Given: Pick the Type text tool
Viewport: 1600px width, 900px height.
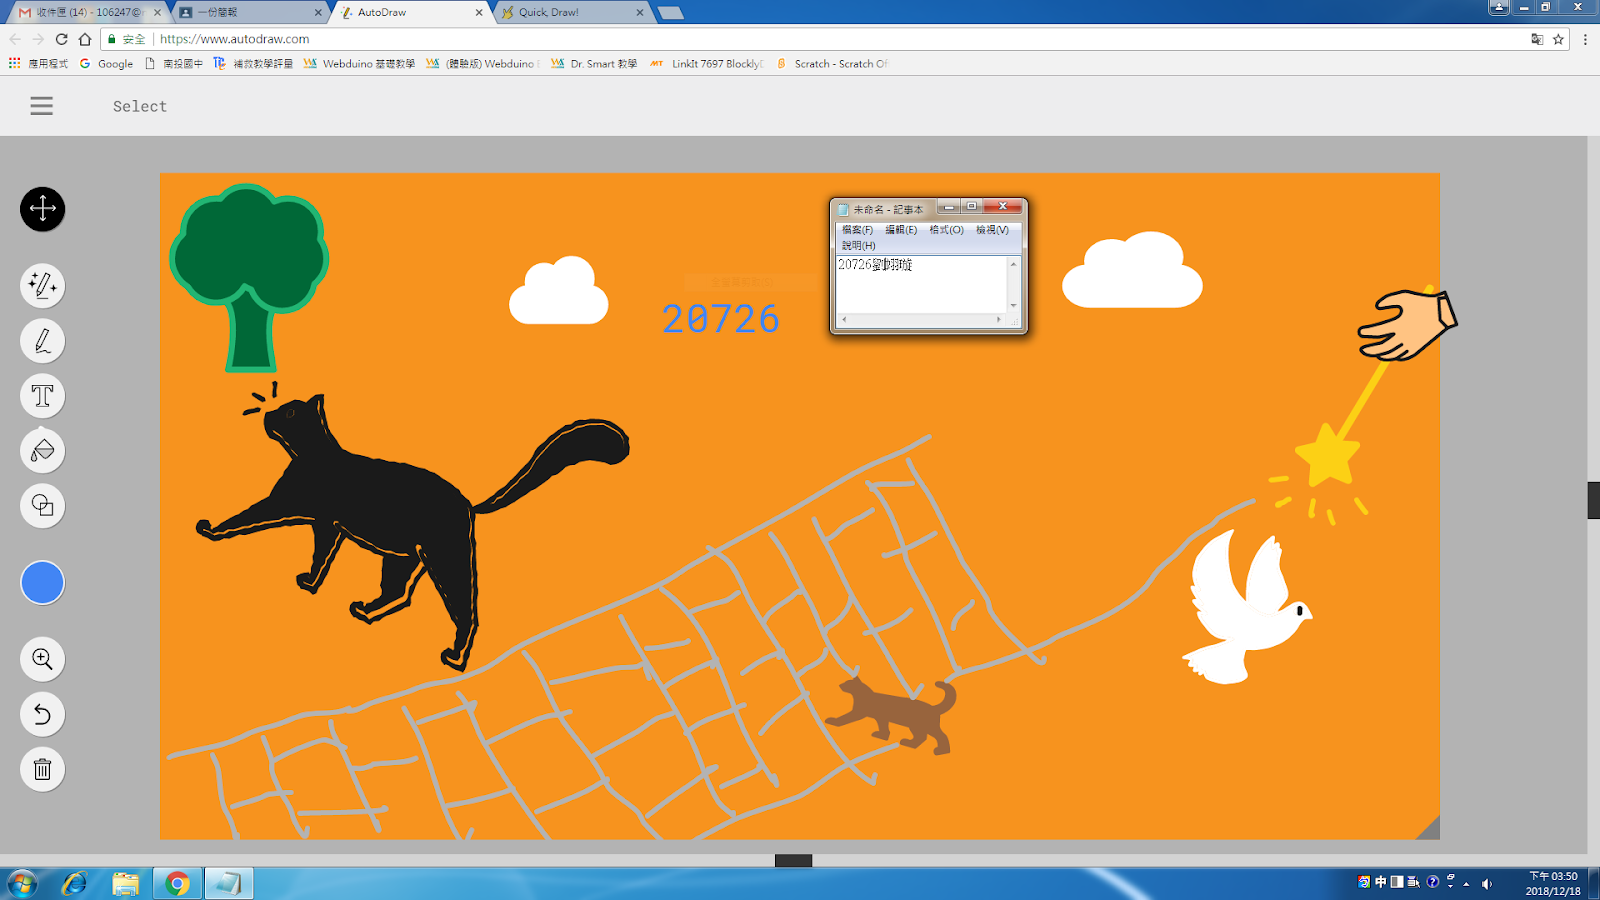Looking at the screenshot, I should [43, 396].
